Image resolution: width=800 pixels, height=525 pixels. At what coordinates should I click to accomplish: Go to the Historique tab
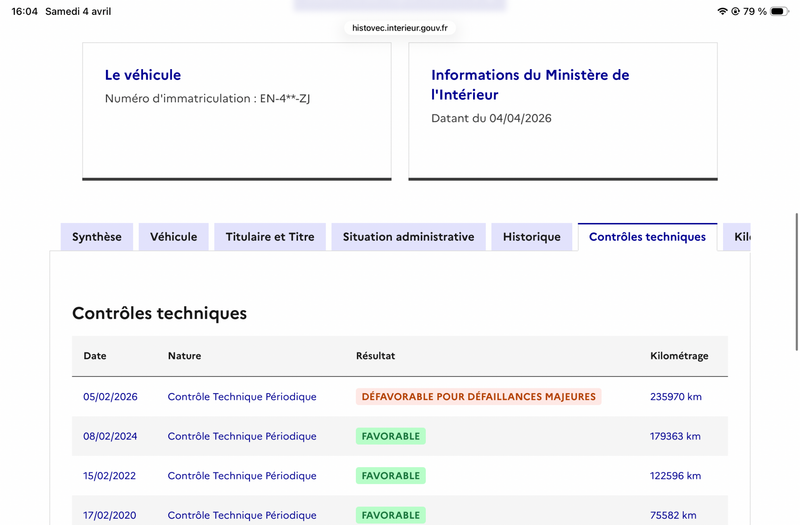[532, 237]
